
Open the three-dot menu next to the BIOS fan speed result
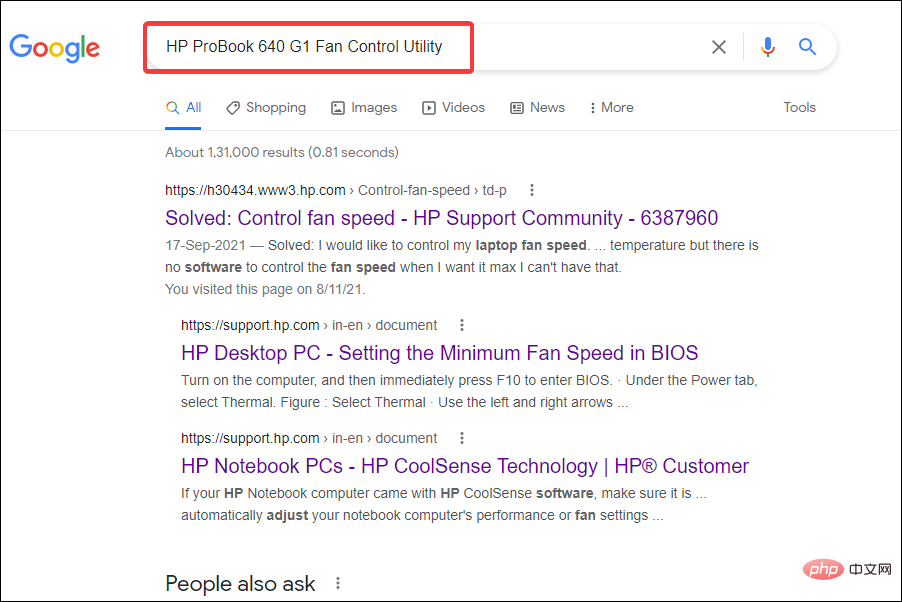click(x=461, y=324)
